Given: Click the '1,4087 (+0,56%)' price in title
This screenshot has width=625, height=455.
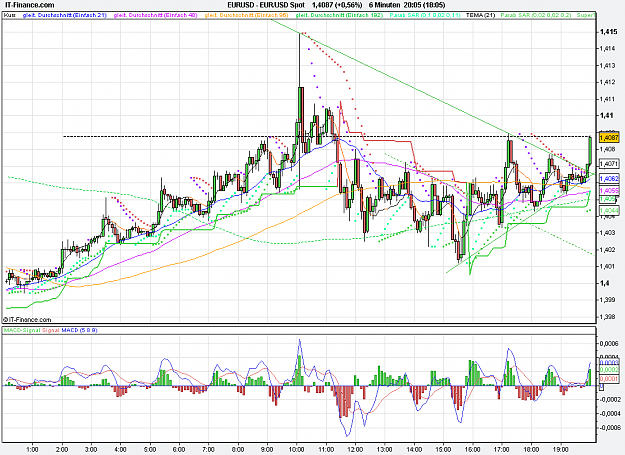Looking at the screenshot, I should 337,5.
